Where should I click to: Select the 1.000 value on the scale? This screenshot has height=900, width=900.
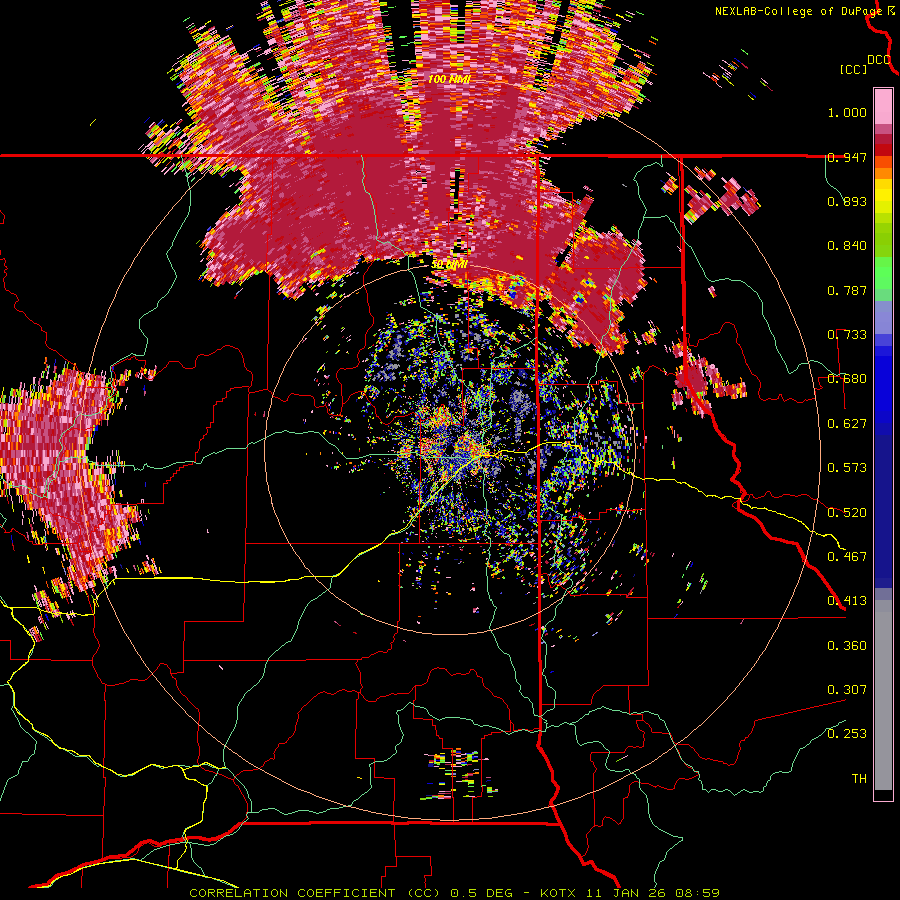(847, 112)
